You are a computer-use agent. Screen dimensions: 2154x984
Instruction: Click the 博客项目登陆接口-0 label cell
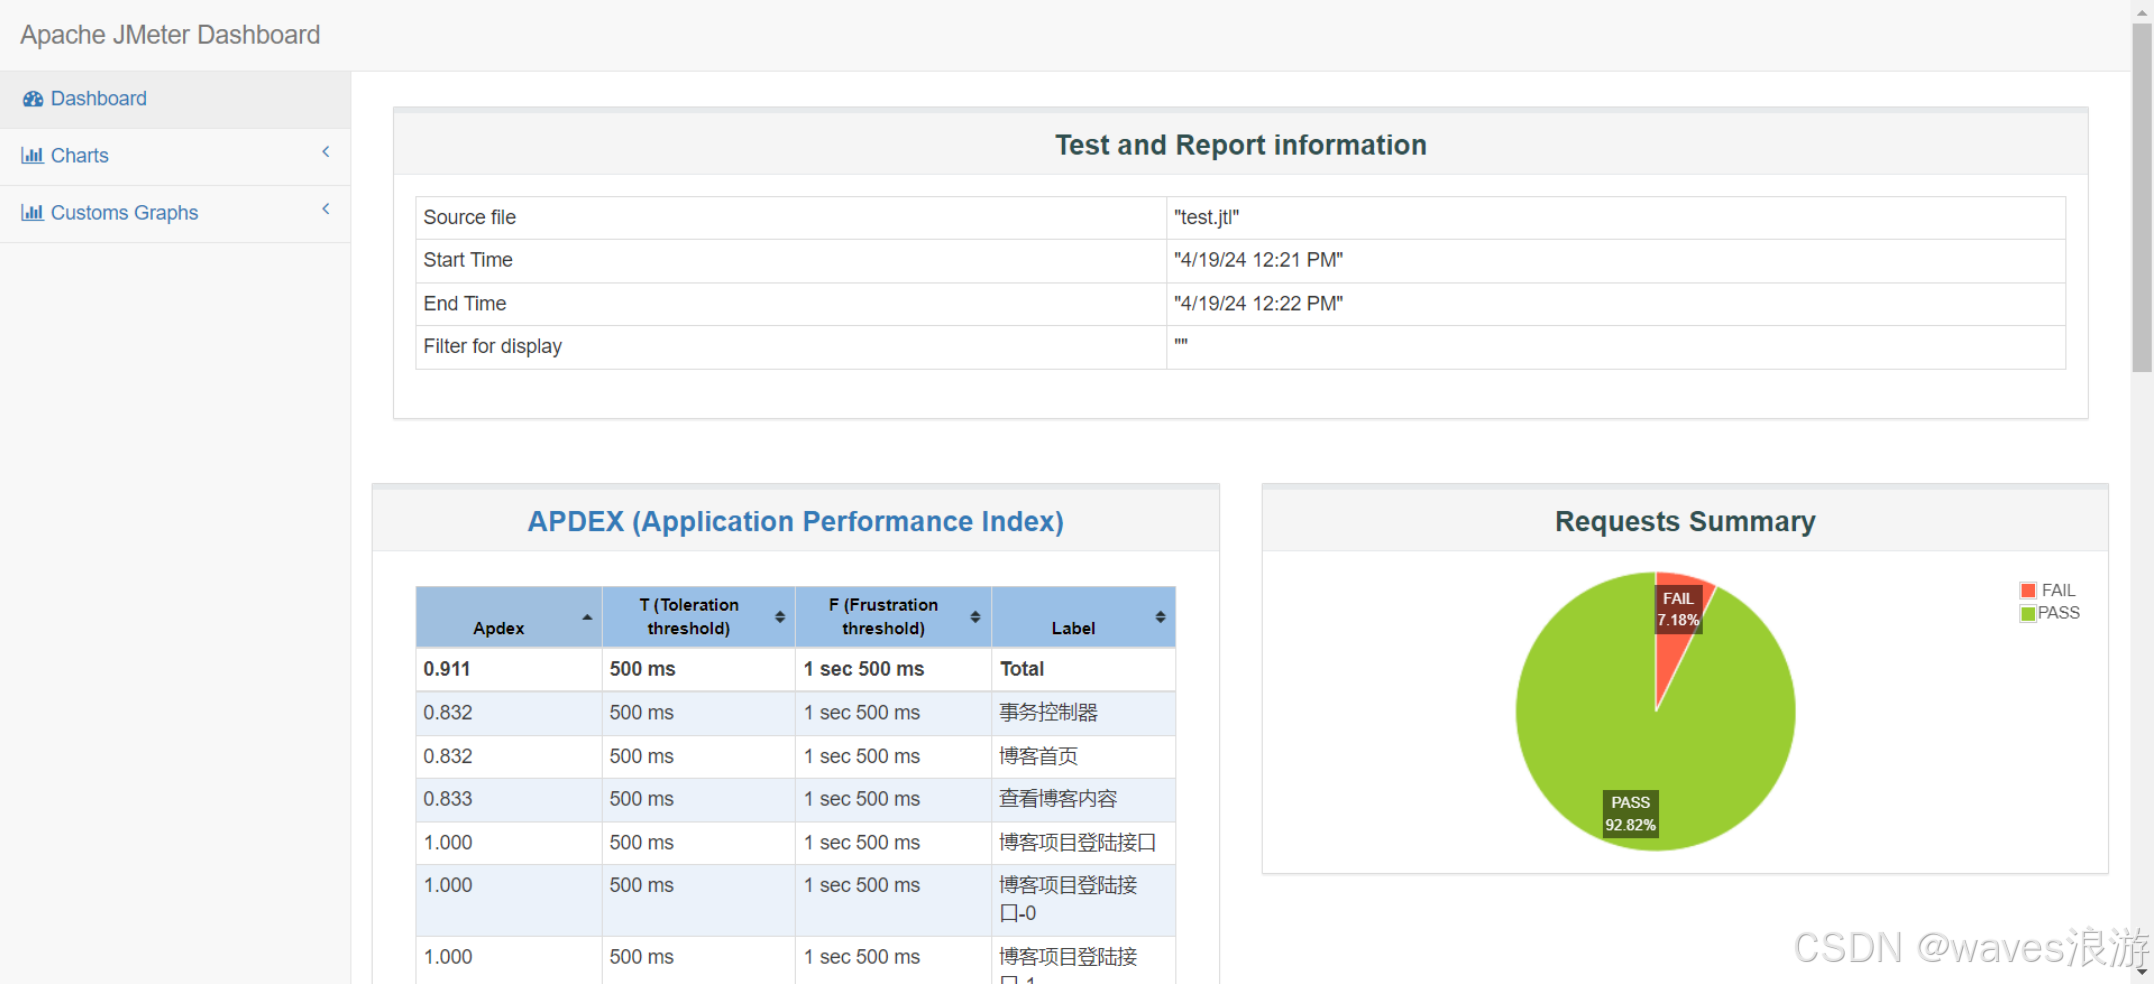click(1083, 900)
